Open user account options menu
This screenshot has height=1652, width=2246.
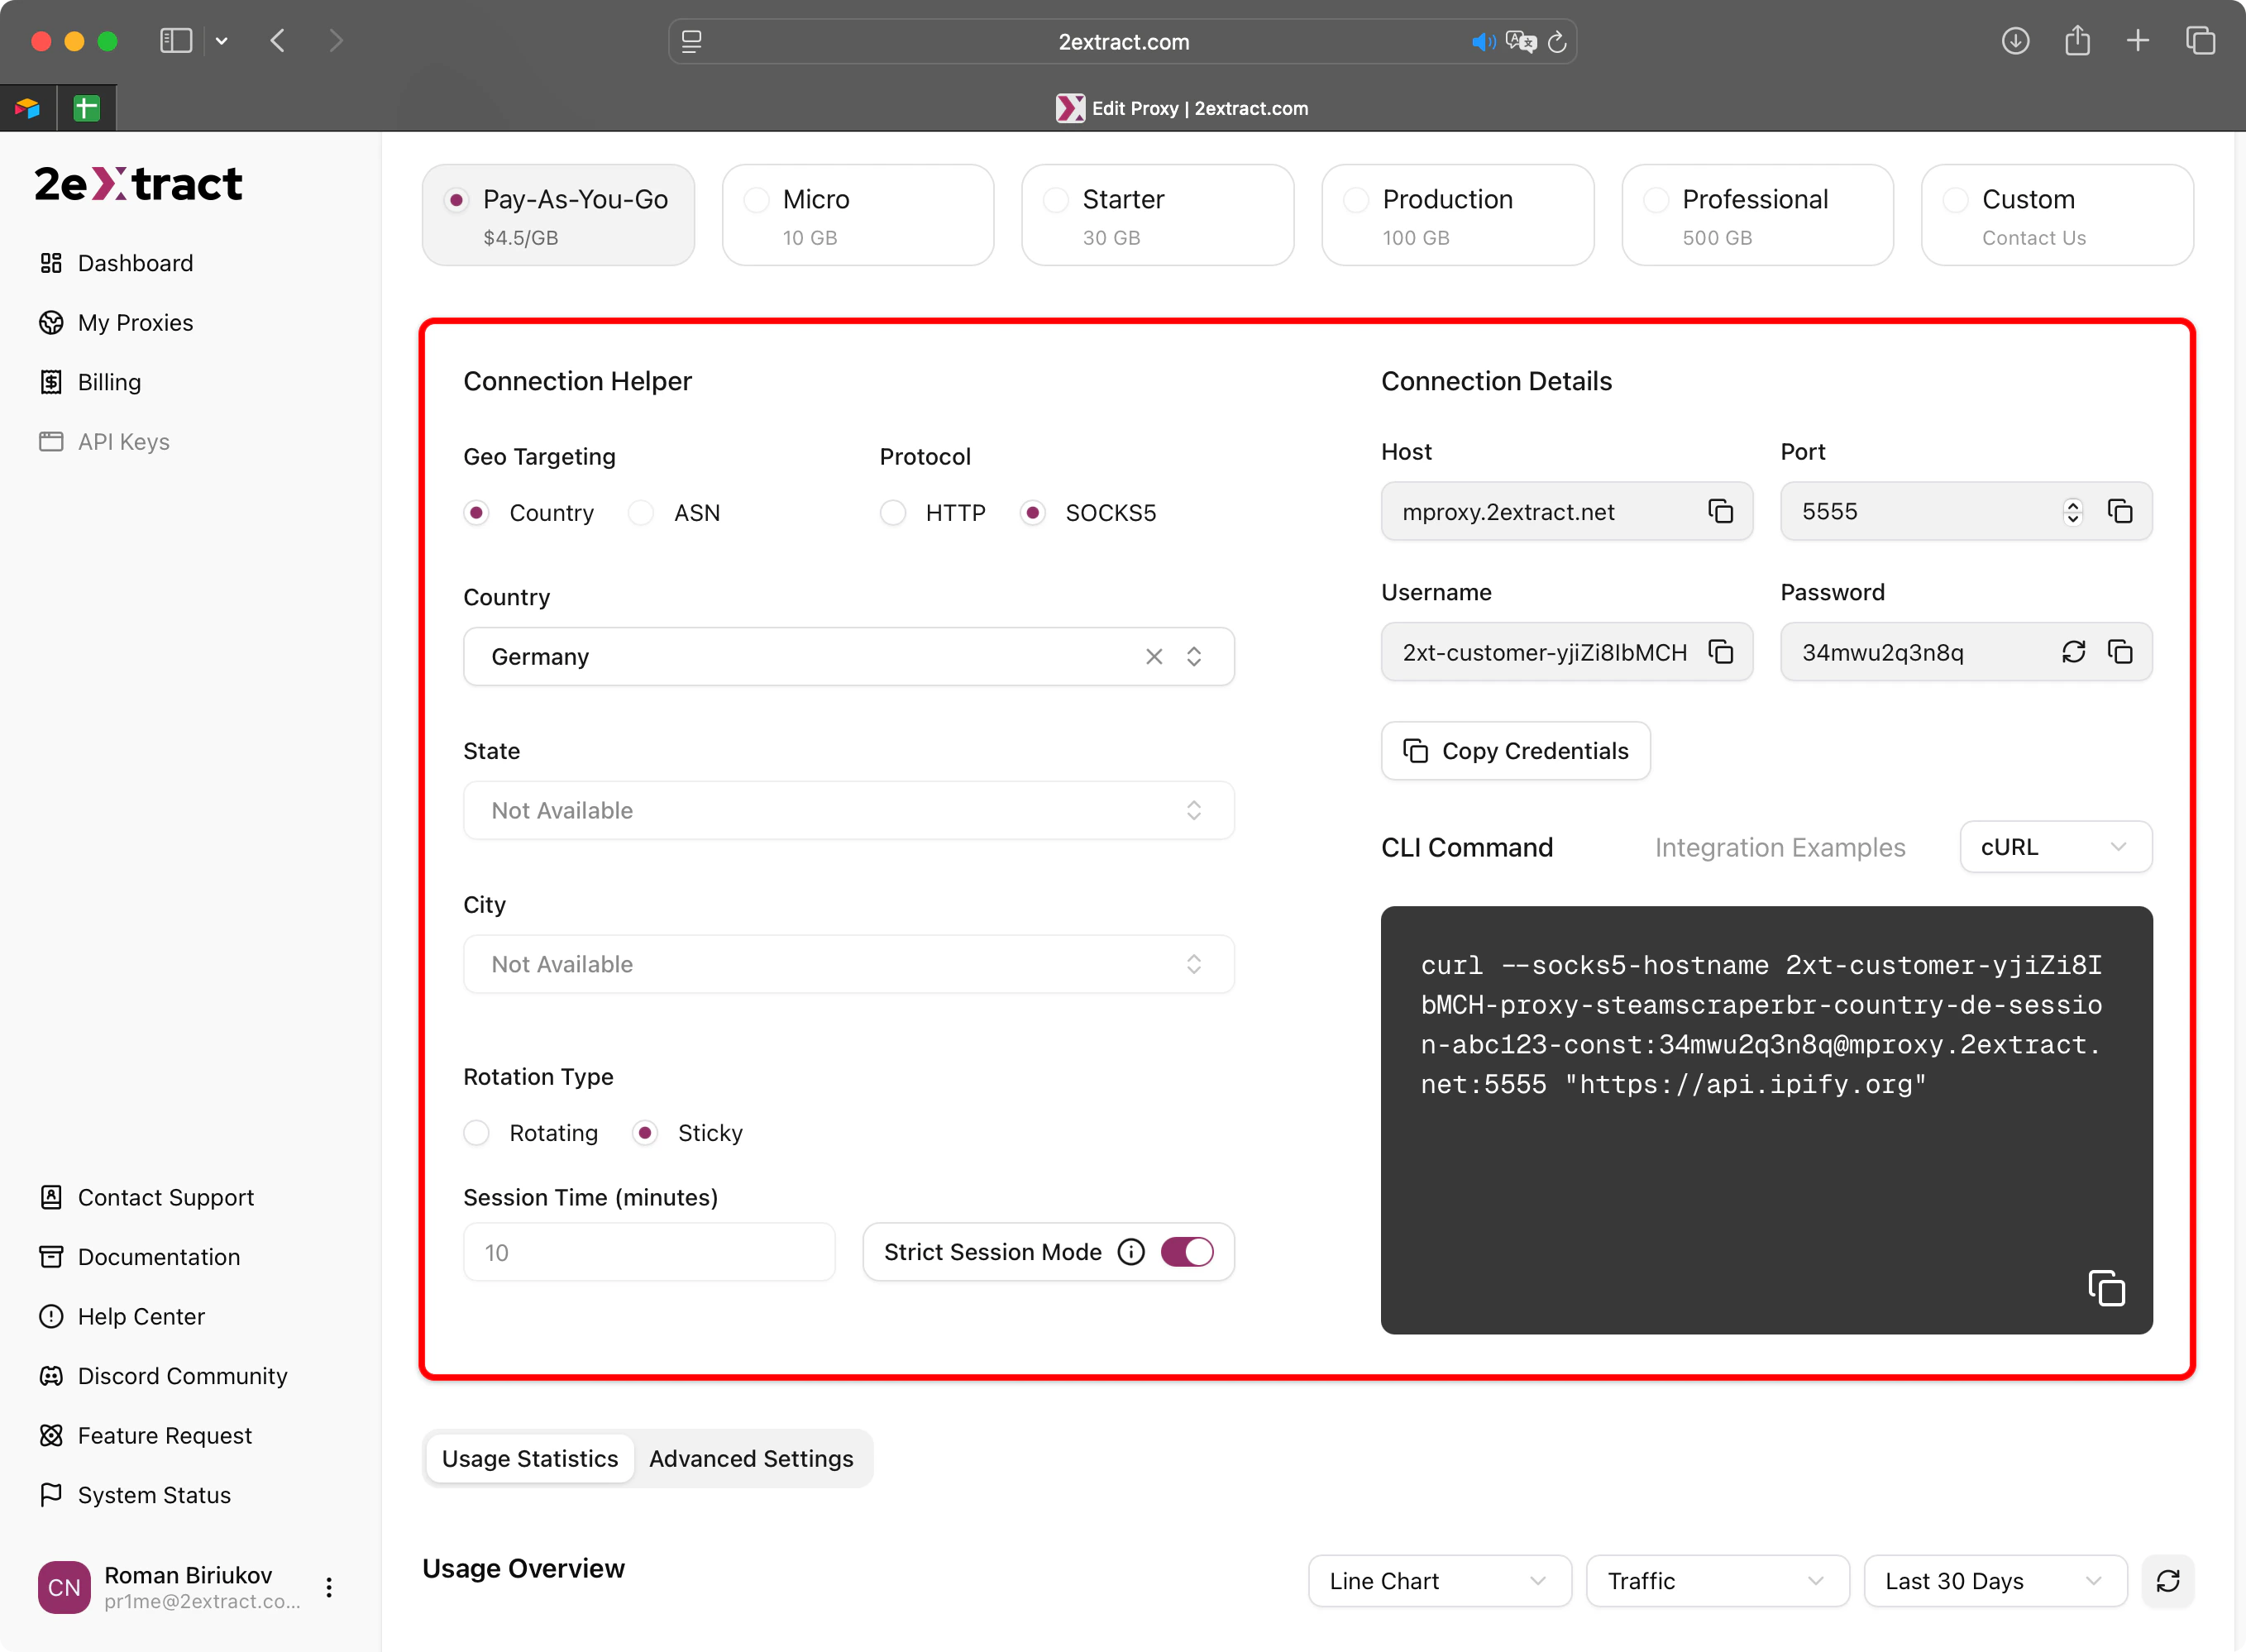tap(329, 1587)
